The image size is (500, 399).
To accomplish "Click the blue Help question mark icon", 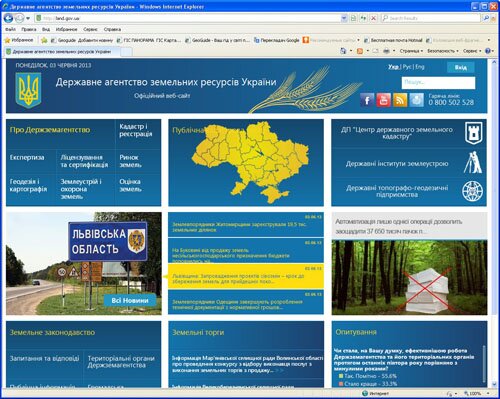I will coord(488,51).
